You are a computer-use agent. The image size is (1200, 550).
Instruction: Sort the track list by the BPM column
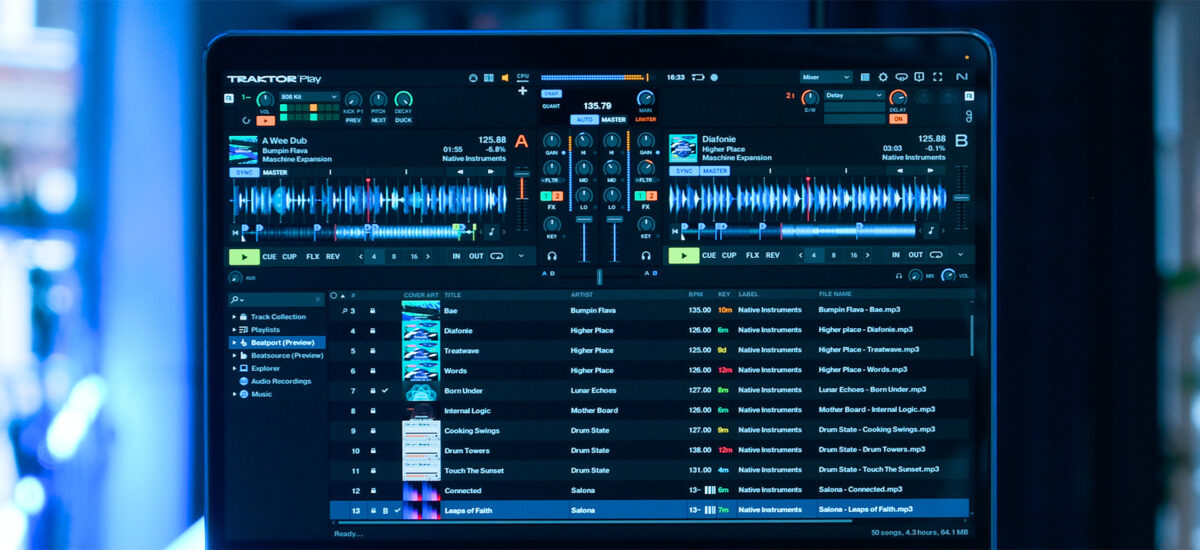coord(696,295)
